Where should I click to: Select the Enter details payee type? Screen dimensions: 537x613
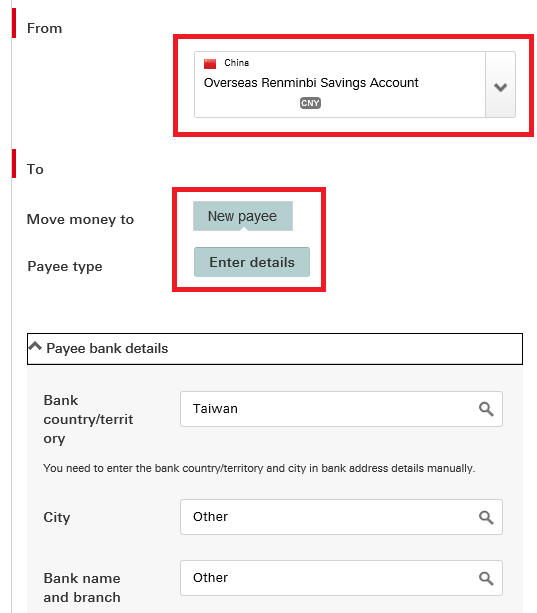252,262
